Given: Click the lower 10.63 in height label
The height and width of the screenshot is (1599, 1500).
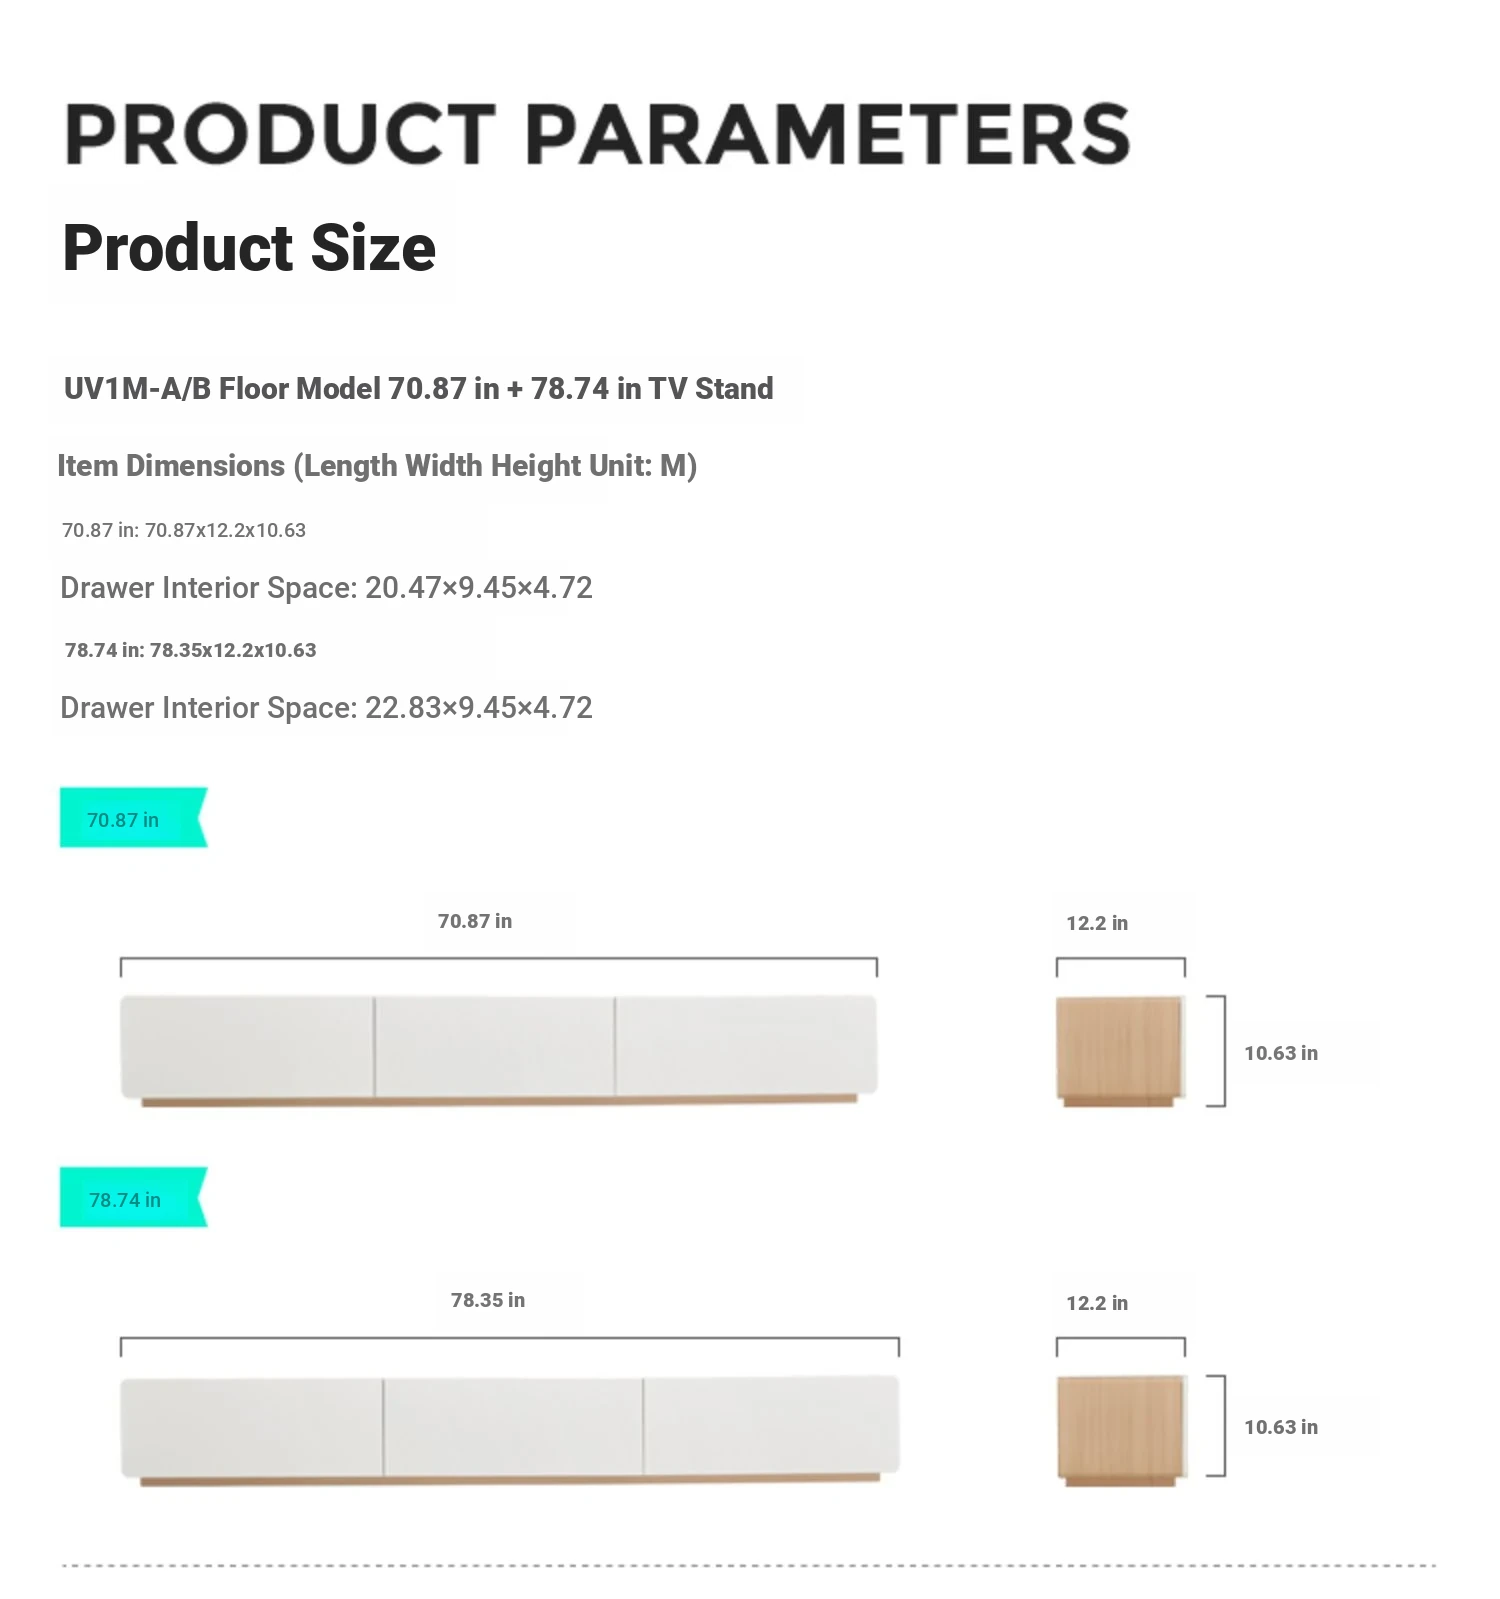Looking at the screenshot, I should (1281, 1427).
